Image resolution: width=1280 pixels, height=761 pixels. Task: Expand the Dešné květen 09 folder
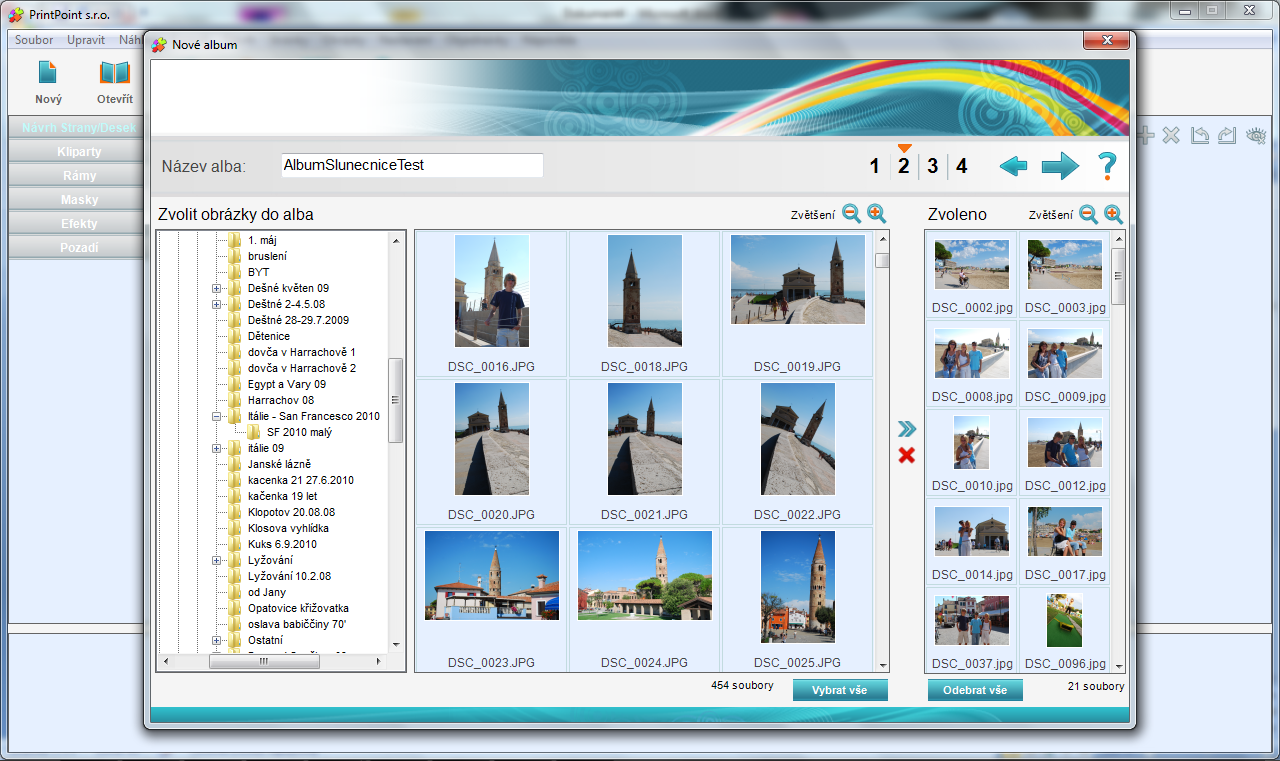tap(216, 288)
